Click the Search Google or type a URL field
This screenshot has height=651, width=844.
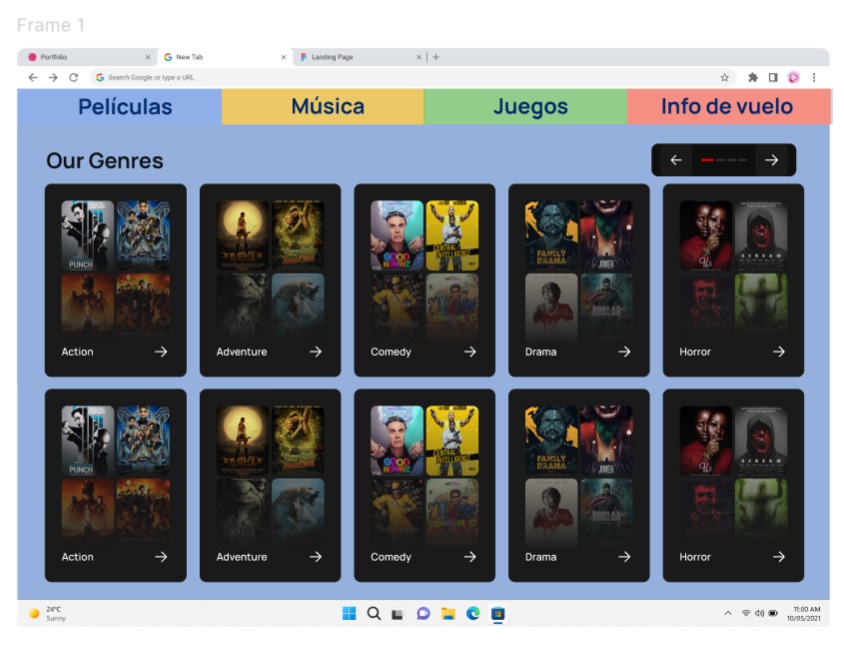(412, 78)
